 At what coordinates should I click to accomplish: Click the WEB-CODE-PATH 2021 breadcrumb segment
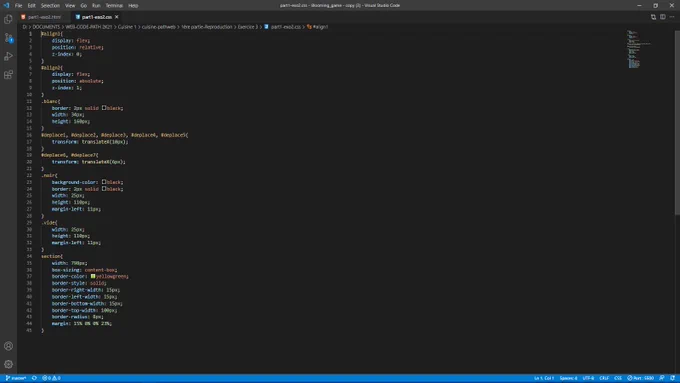pyautogui.click(x=88, y=27)
